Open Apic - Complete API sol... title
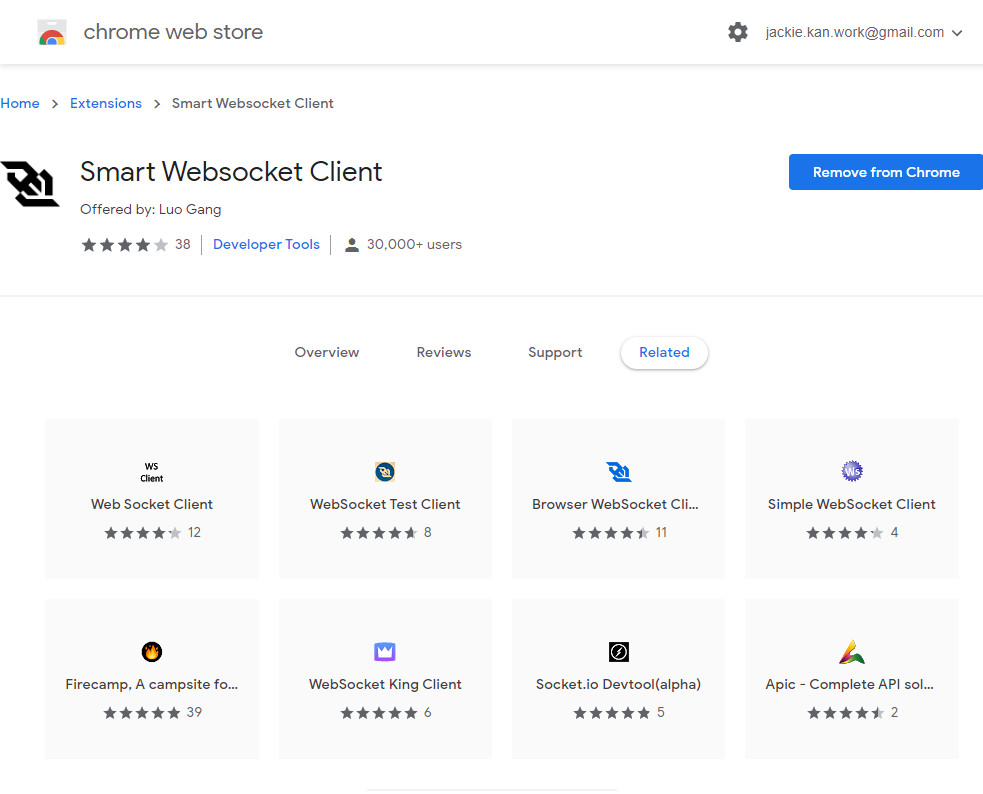983x794 pixels. (x=849, y=684)
